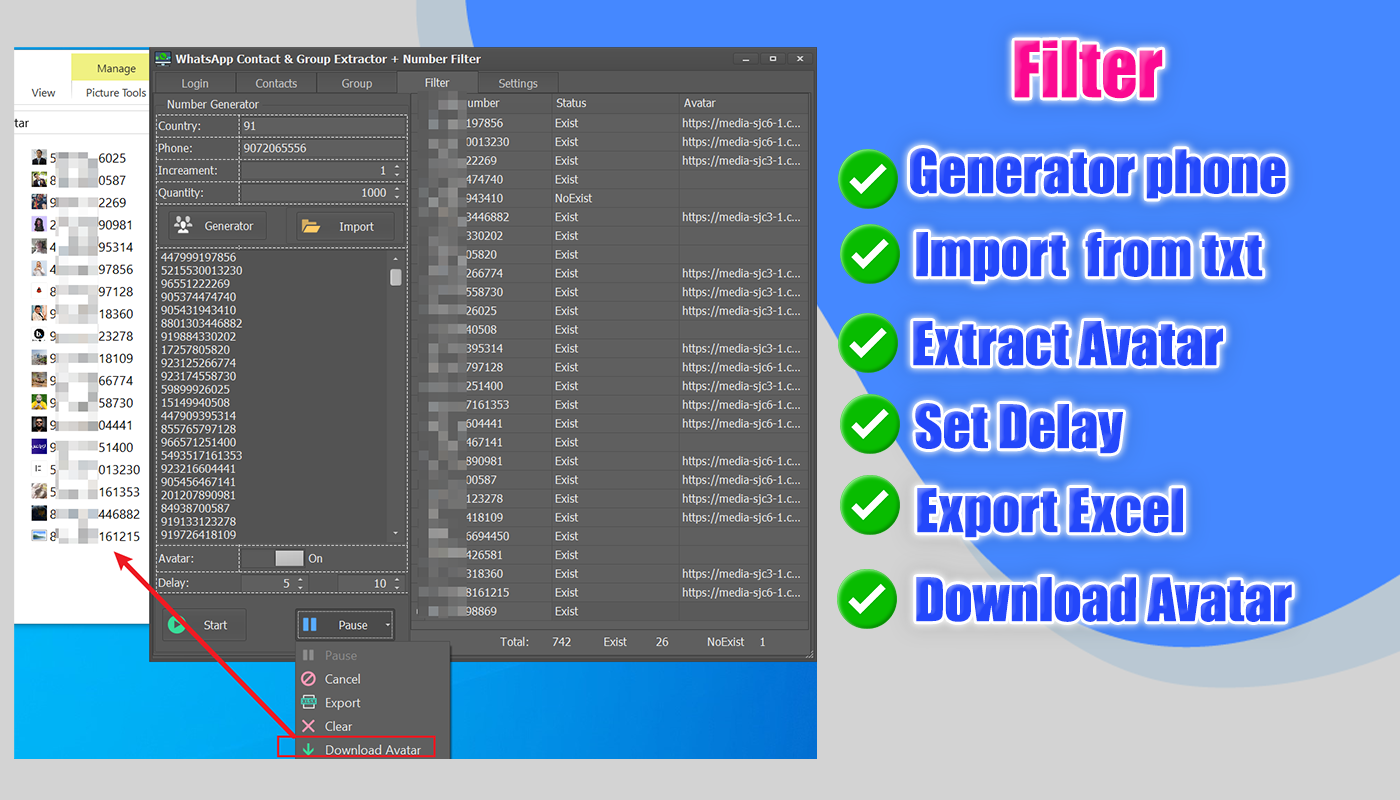Sort by the Avatar column header

click(x=743, y=103)
